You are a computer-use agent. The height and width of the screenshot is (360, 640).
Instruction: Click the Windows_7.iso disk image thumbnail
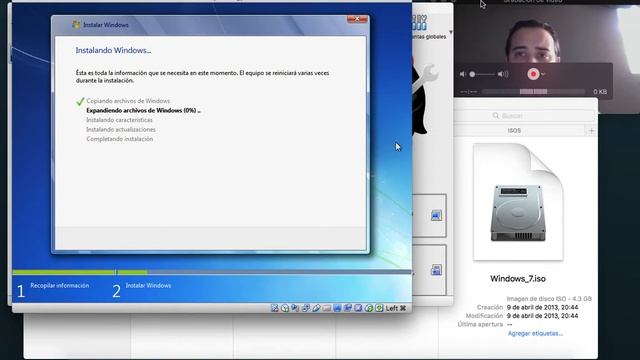[518, 202]
